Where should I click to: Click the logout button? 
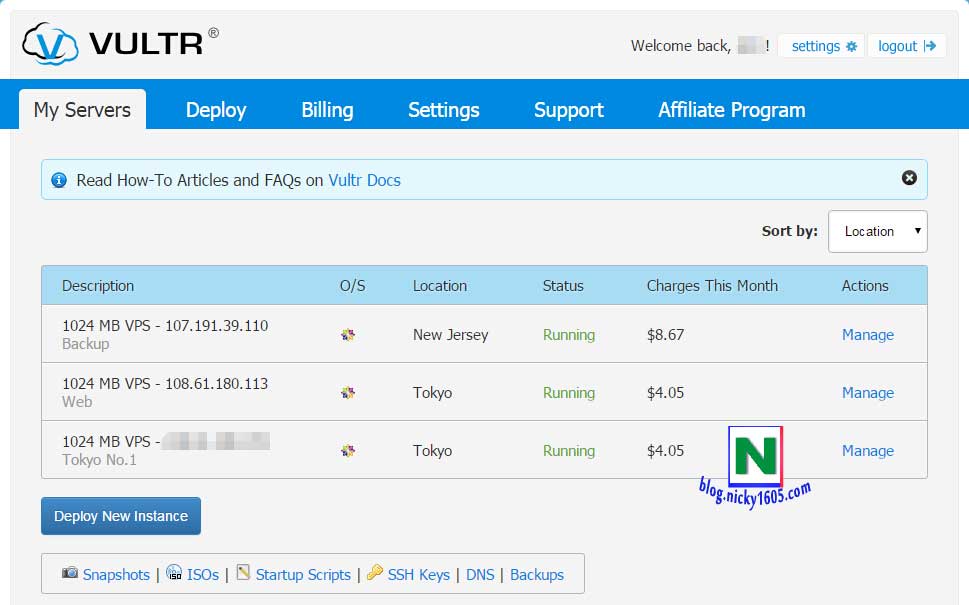point(906,46)
